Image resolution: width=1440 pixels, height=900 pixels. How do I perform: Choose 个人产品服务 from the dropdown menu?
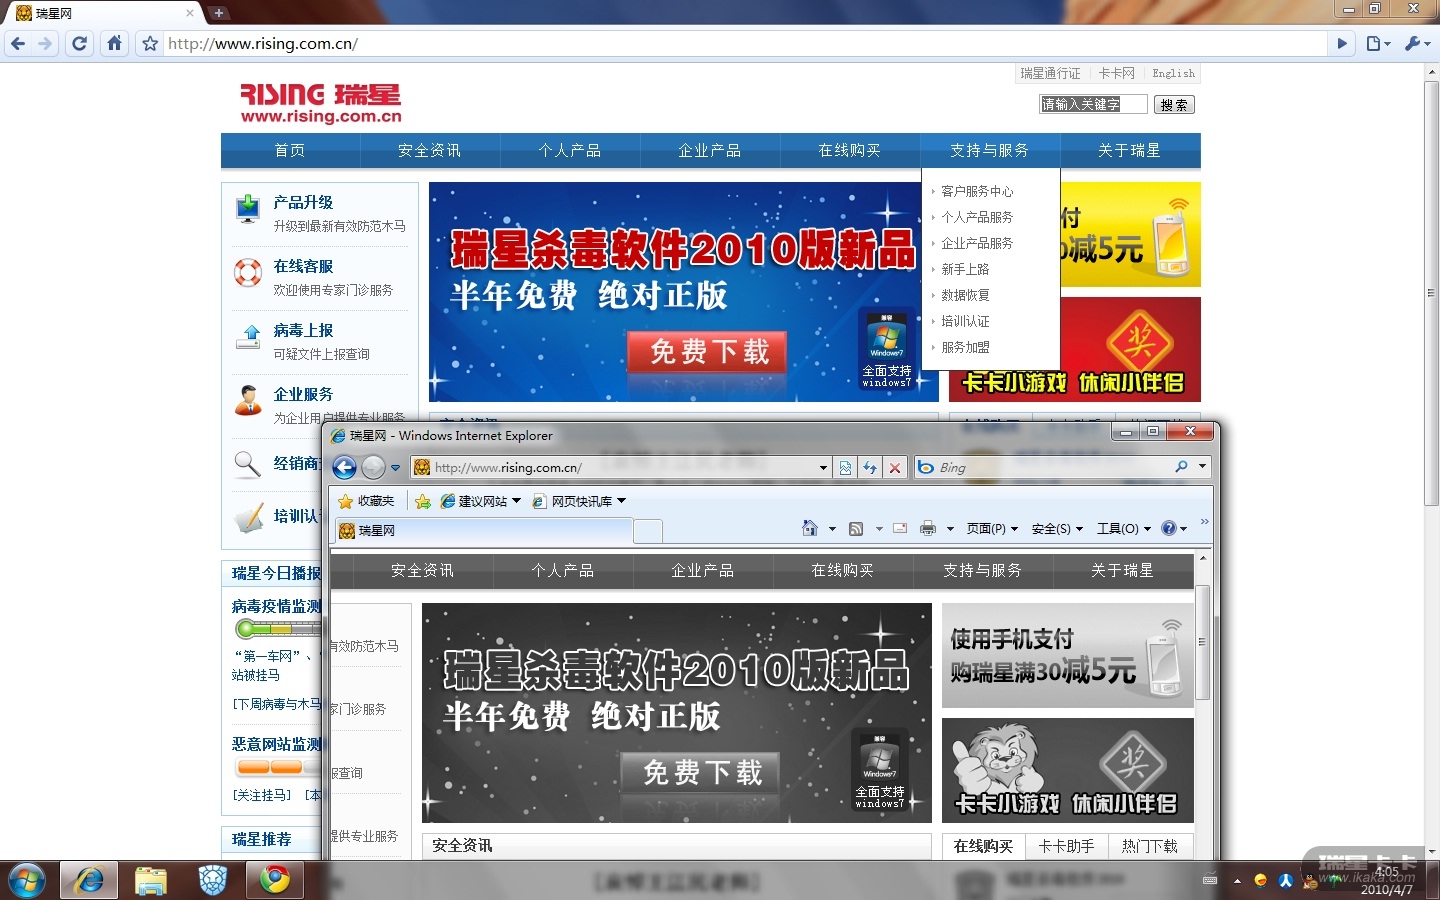(x=977, y=217)
